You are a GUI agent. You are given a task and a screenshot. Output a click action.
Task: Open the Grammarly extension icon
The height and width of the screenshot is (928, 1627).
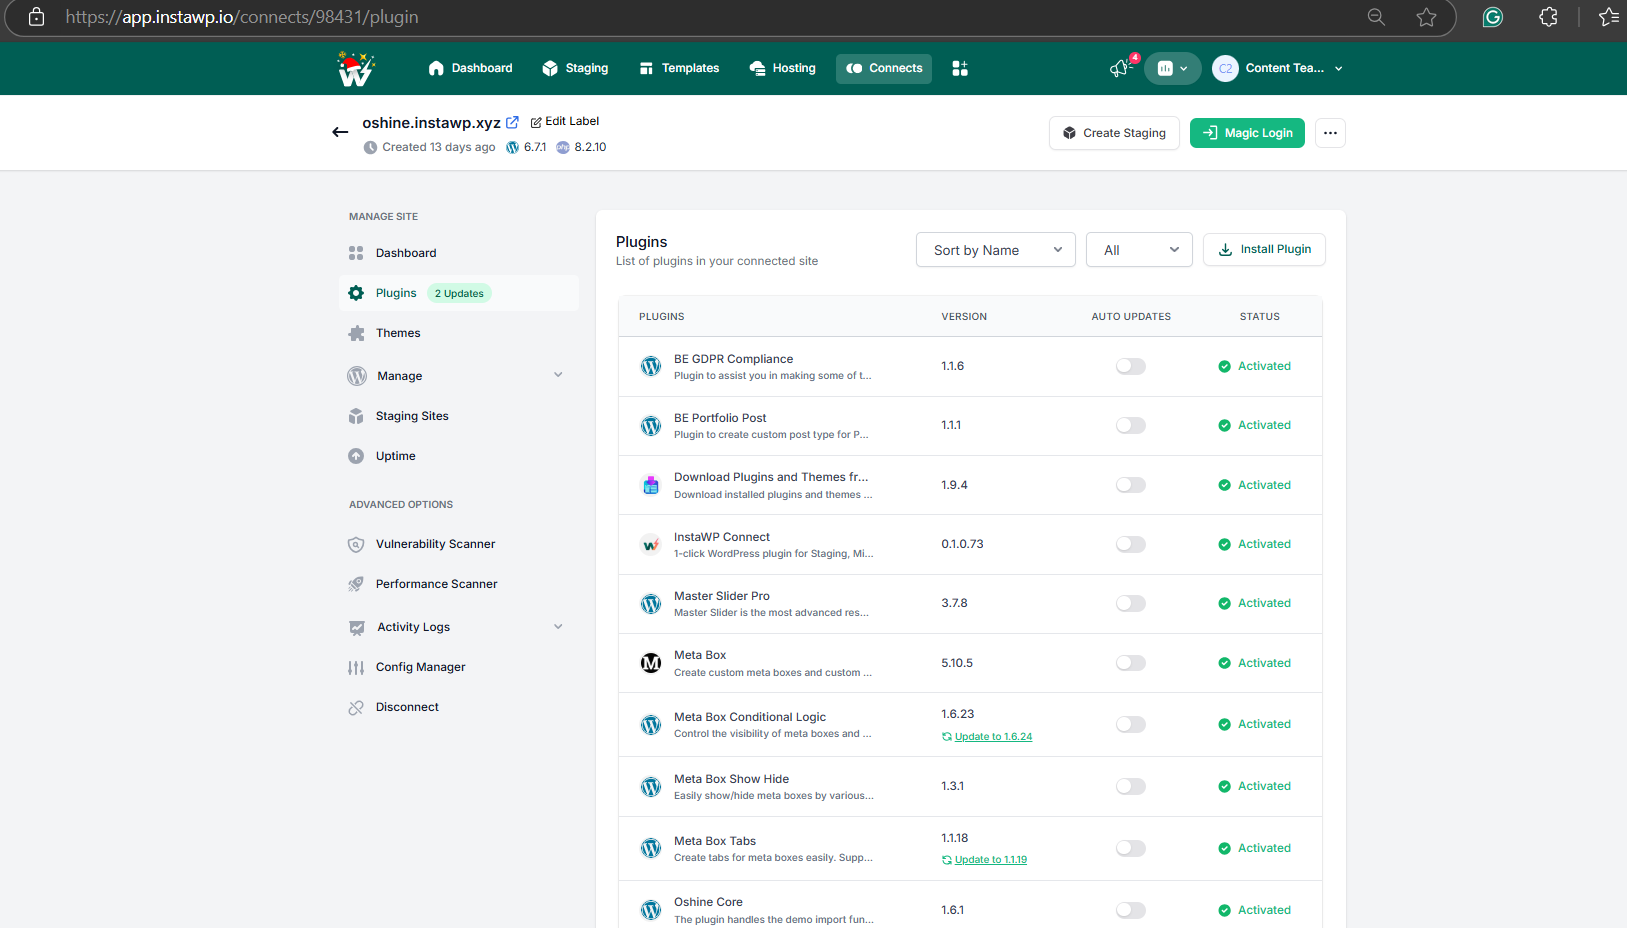[x=1493, y=17]
